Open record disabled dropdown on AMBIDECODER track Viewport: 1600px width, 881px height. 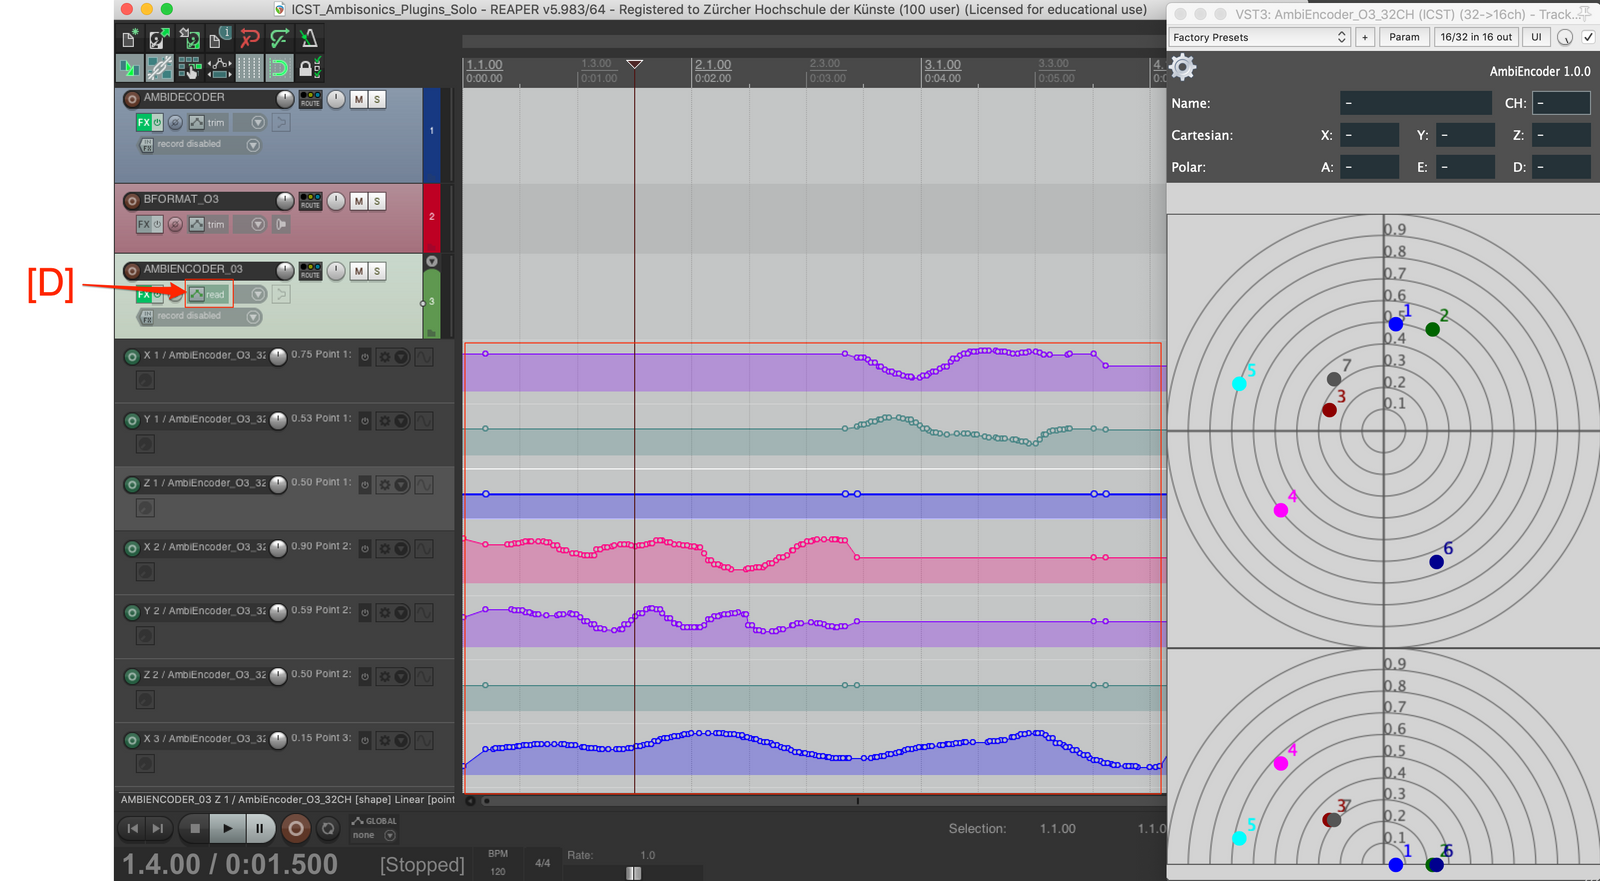pos(253,145)
